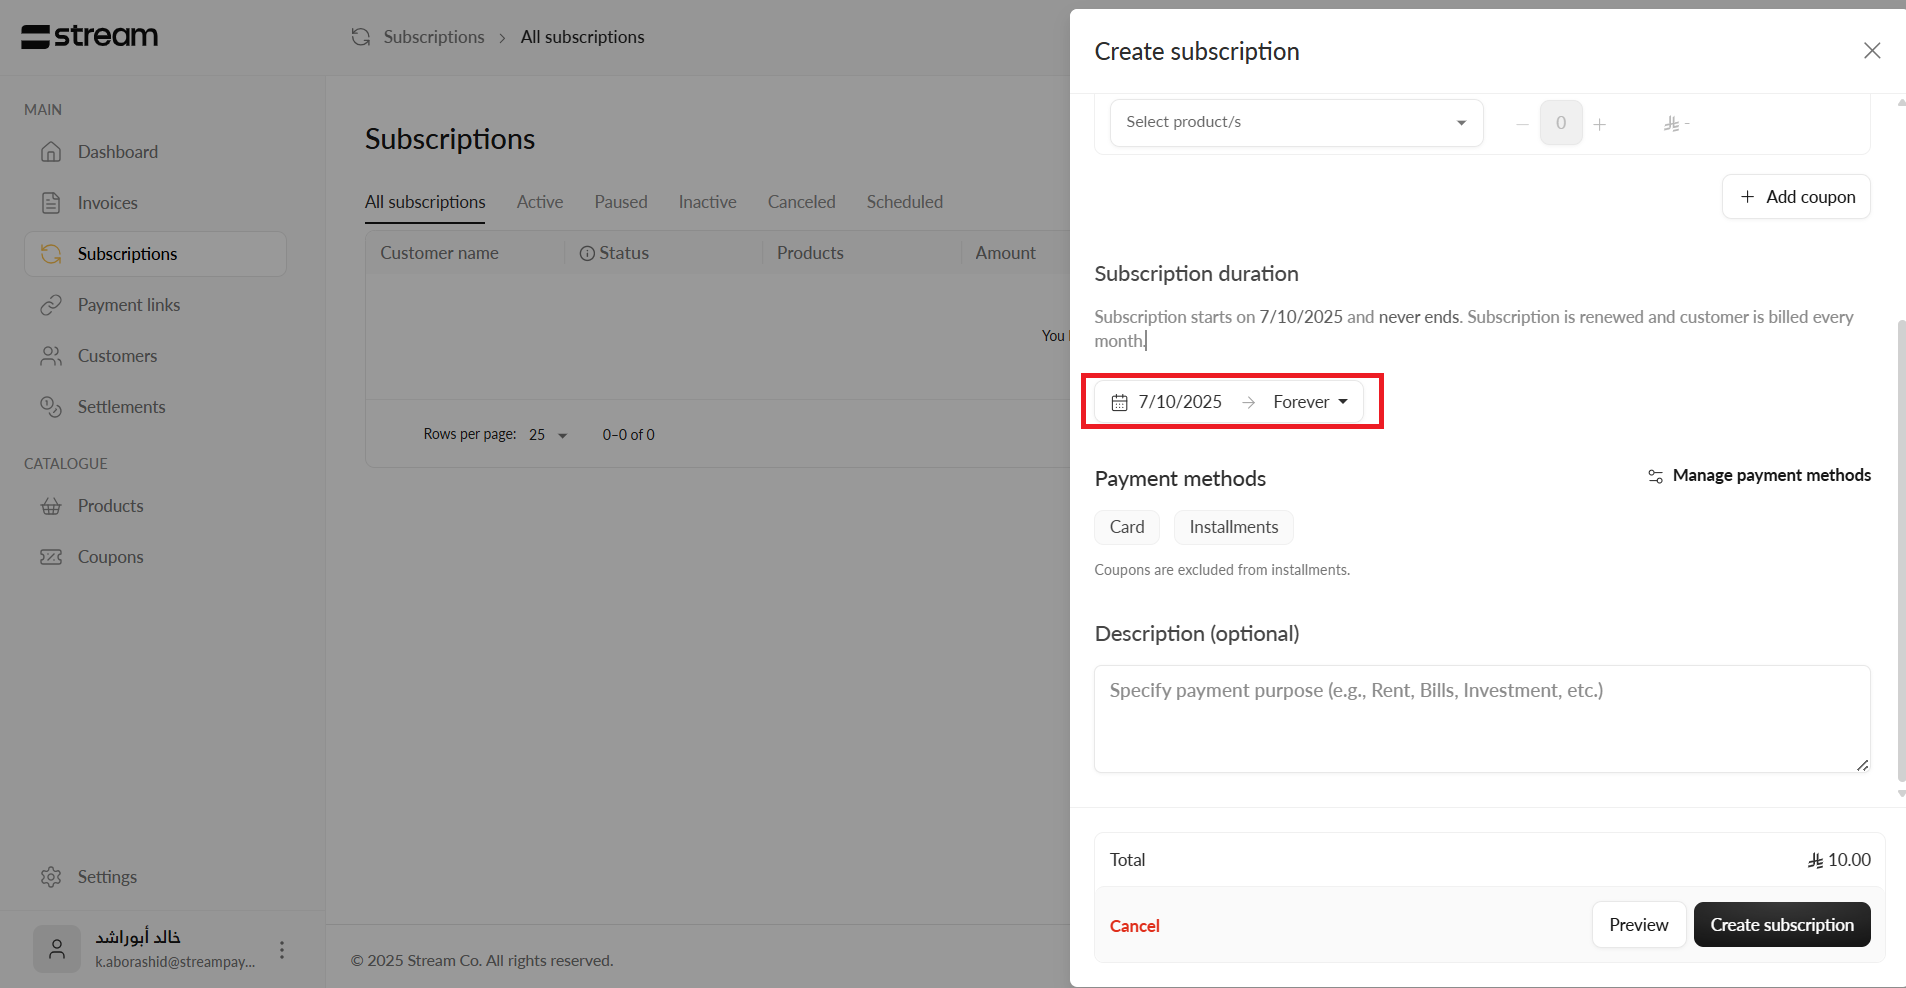Viewport: 1906px width, 988px height.
Task: Open the user account three-dot menu
Action: (x=282, y=950)
